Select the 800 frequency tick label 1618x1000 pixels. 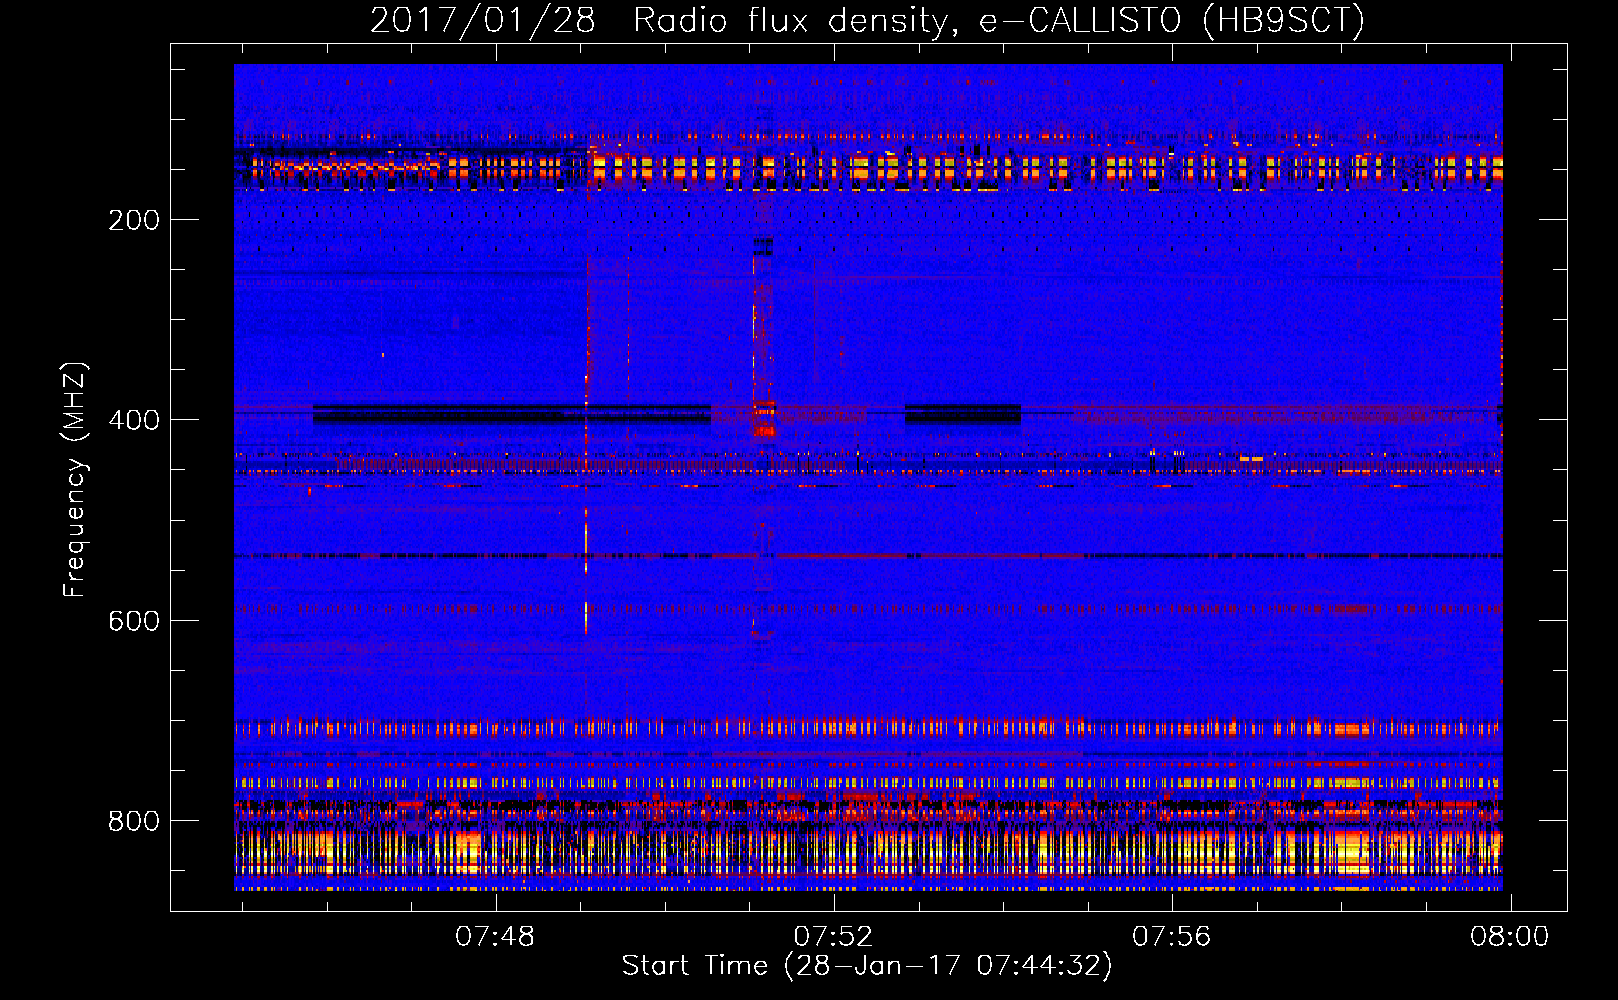click(134, 821)
